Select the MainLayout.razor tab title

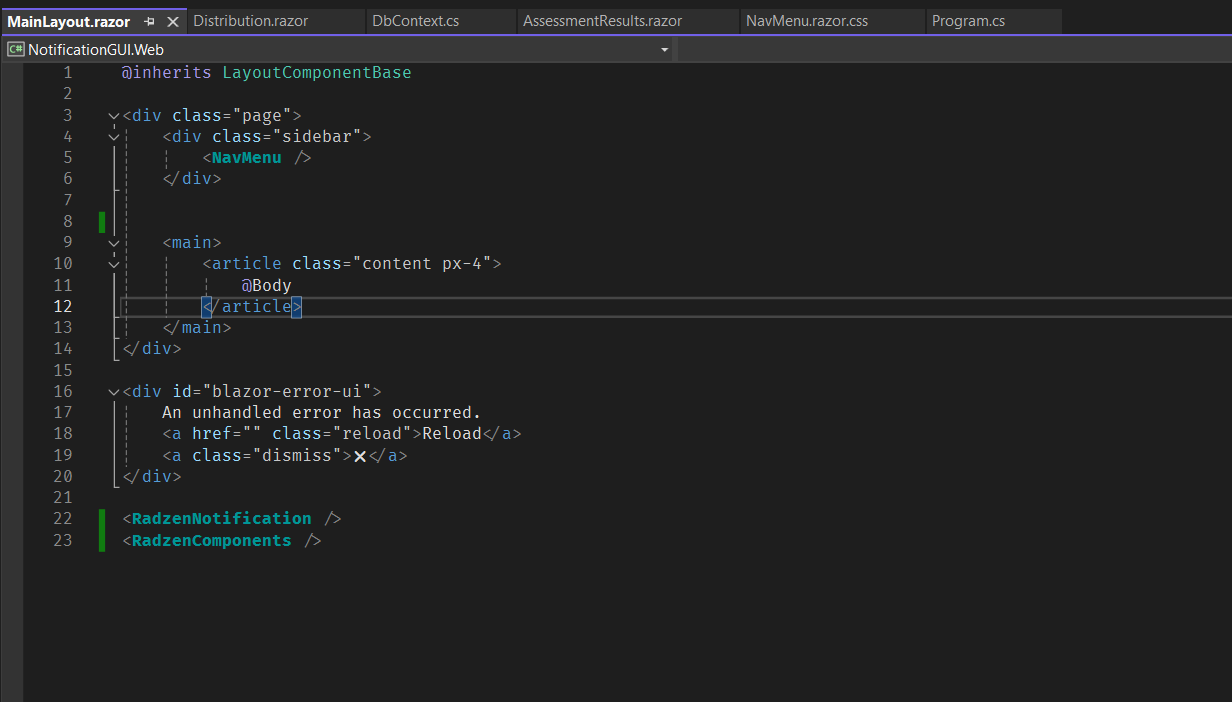[69, 21]
